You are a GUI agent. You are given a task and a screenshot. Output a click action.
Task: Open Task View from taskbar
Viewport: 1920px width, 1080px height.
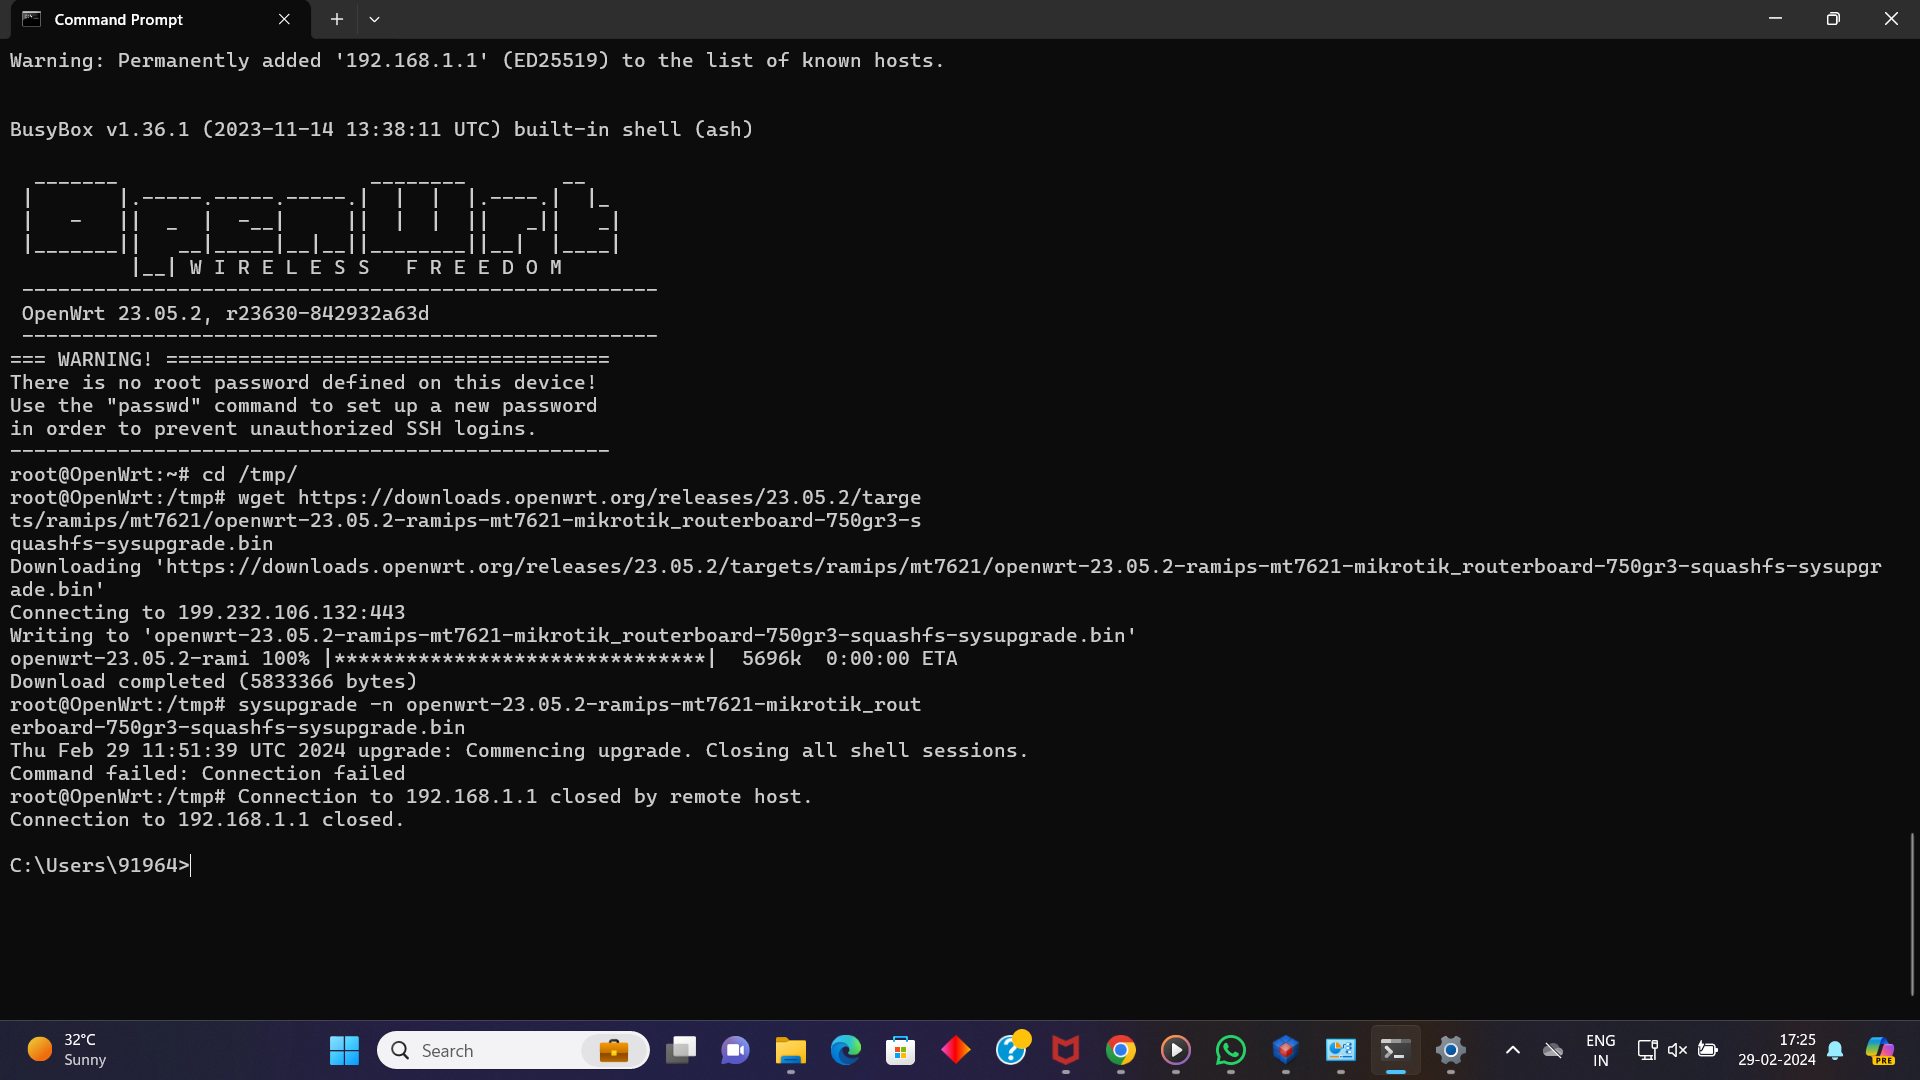click(x=681, y=1050)
